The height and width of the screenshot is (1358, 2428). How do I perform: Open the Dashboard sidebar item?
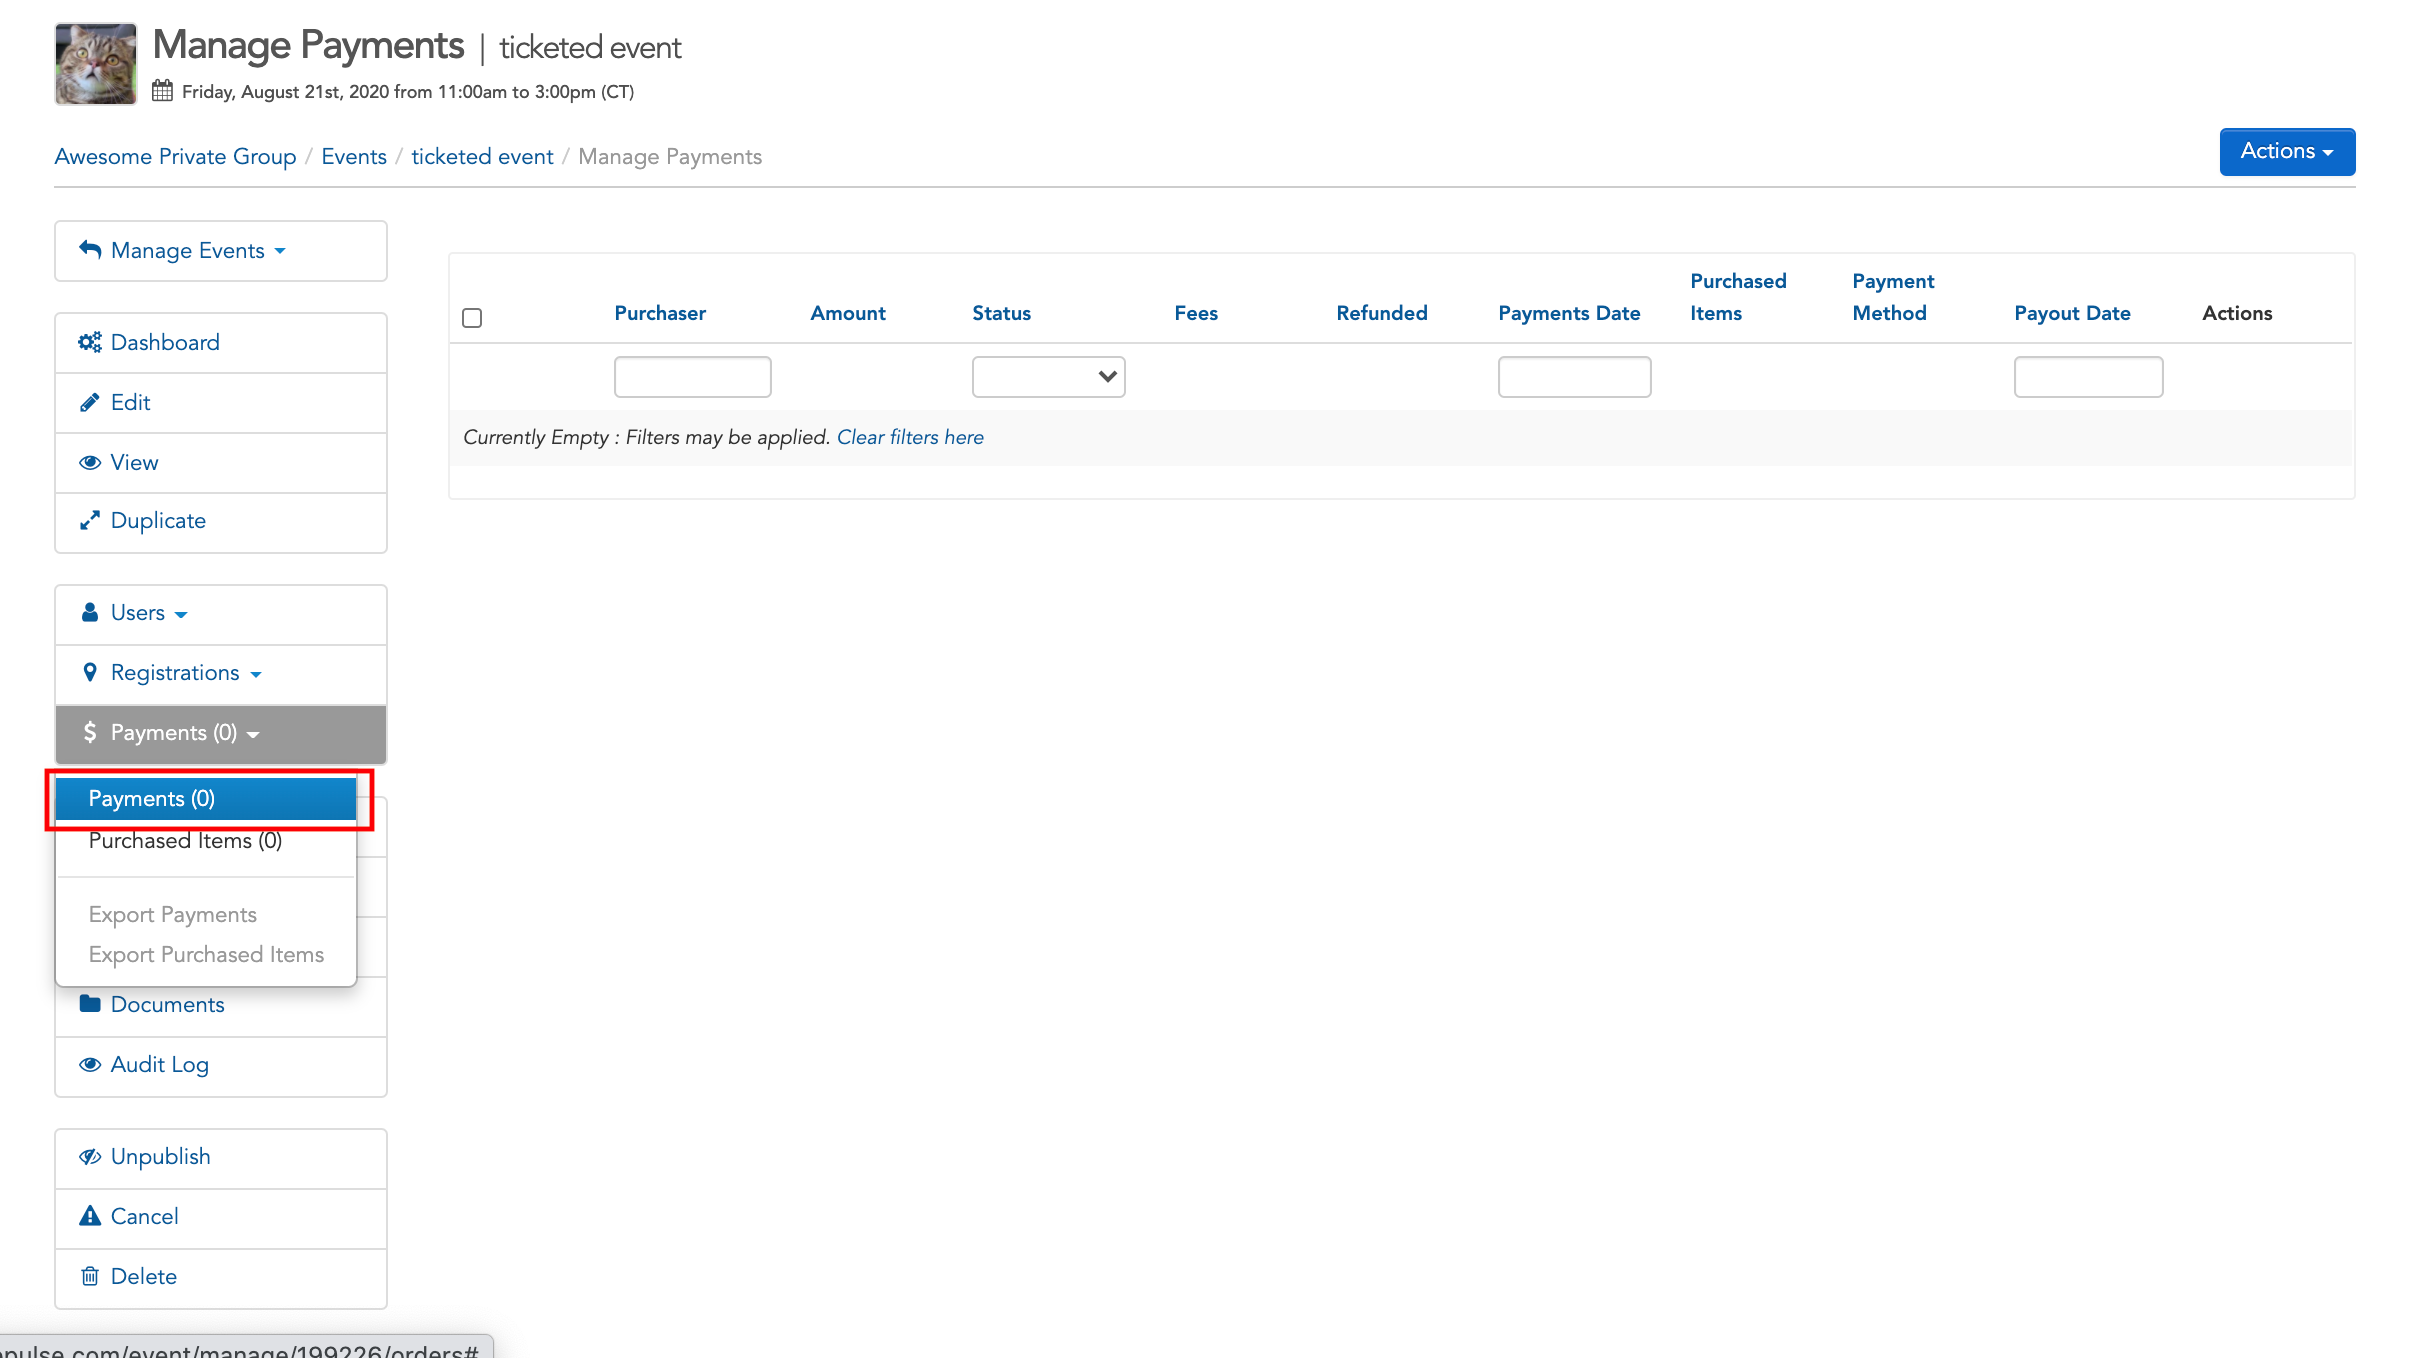click(221, 343)
